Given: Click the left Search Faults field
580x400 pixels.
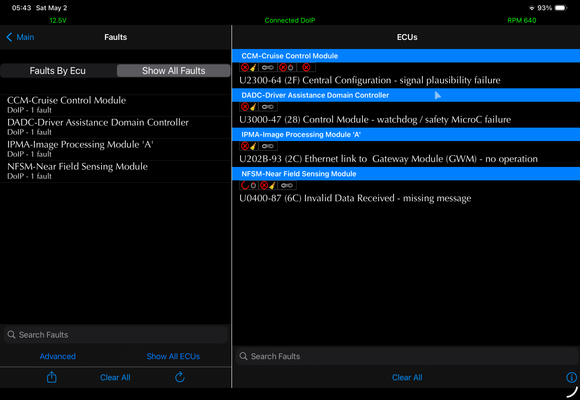Looking at the screenshot, I should coord(115,335).
